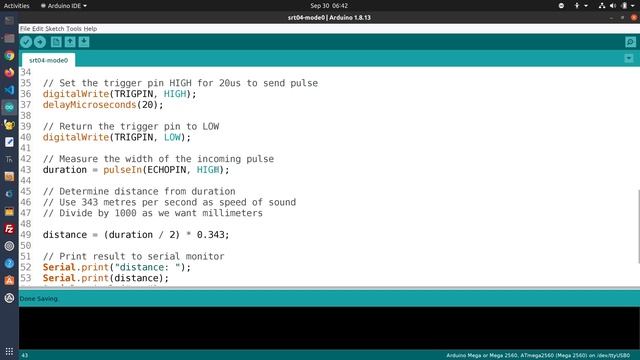The image size is (640, 360).
Task: Click on Serial.print("distance: ") line 52
Action: (117, 267)
